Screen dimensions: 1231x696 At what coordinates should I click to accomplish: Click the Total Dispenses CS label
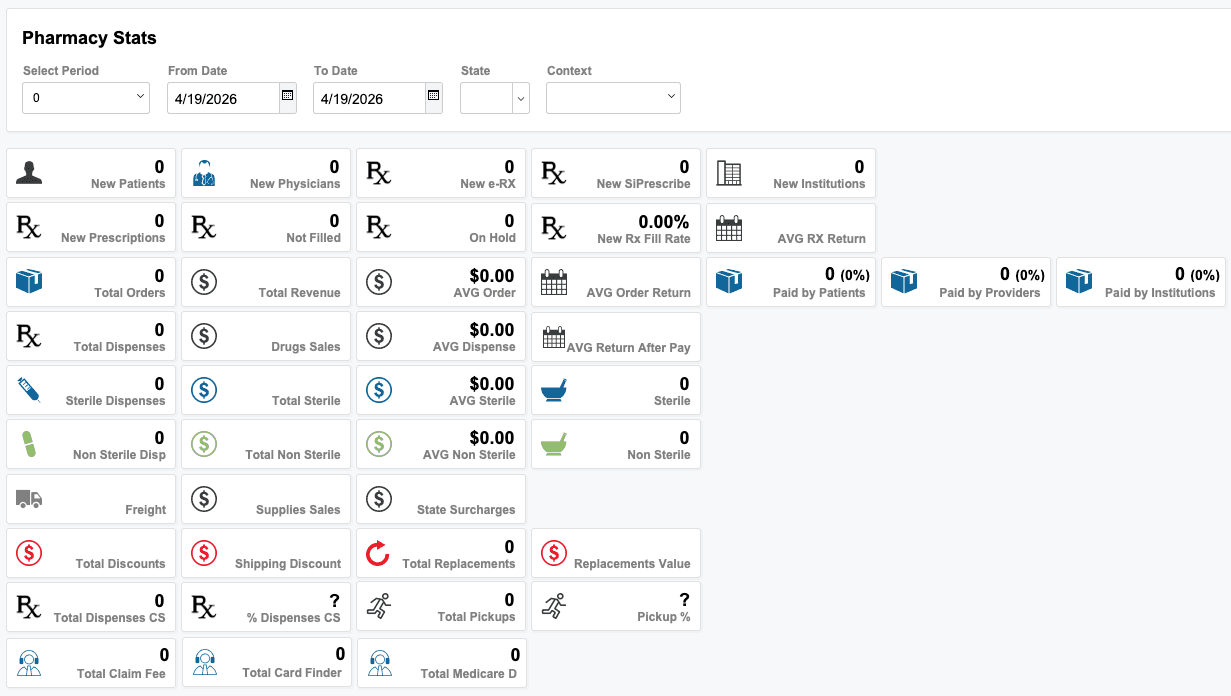(x=110, y=618)
